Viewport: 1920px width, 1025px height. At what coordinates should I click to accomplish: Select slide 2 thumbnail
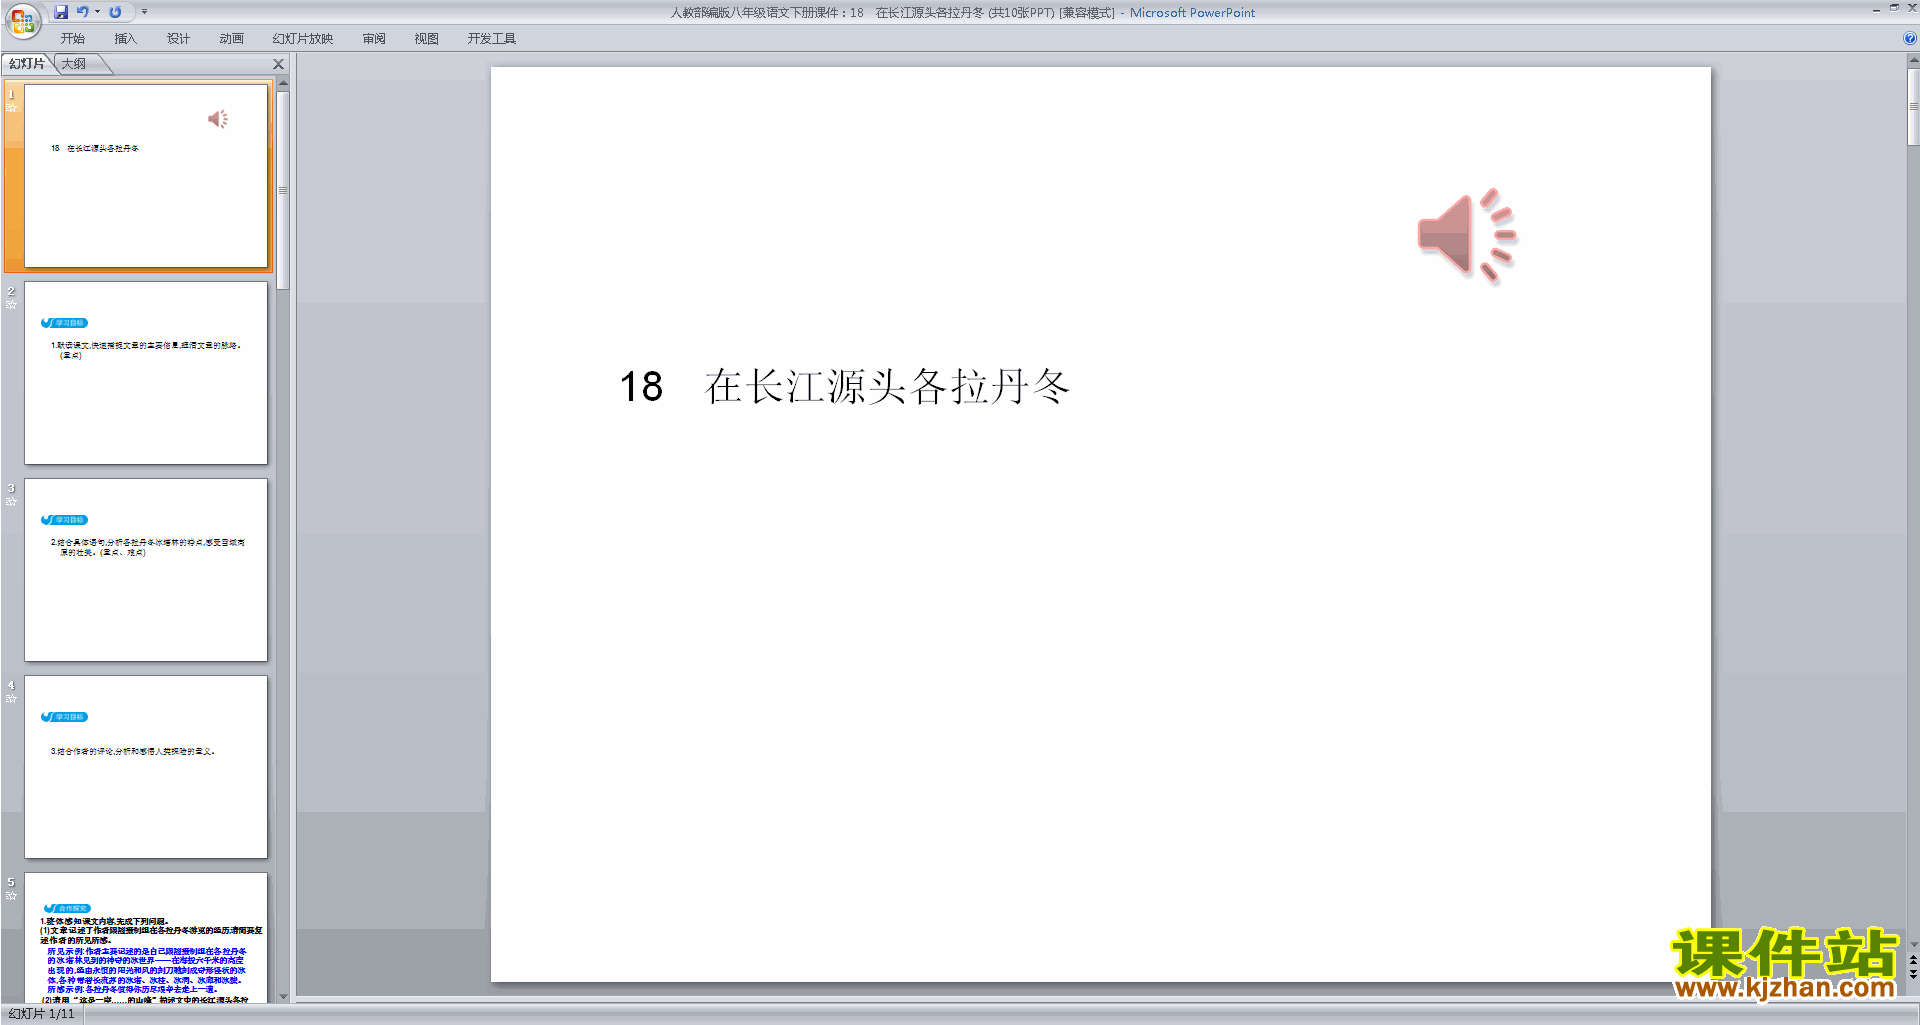pyautogui.click(x=146, y=373)
